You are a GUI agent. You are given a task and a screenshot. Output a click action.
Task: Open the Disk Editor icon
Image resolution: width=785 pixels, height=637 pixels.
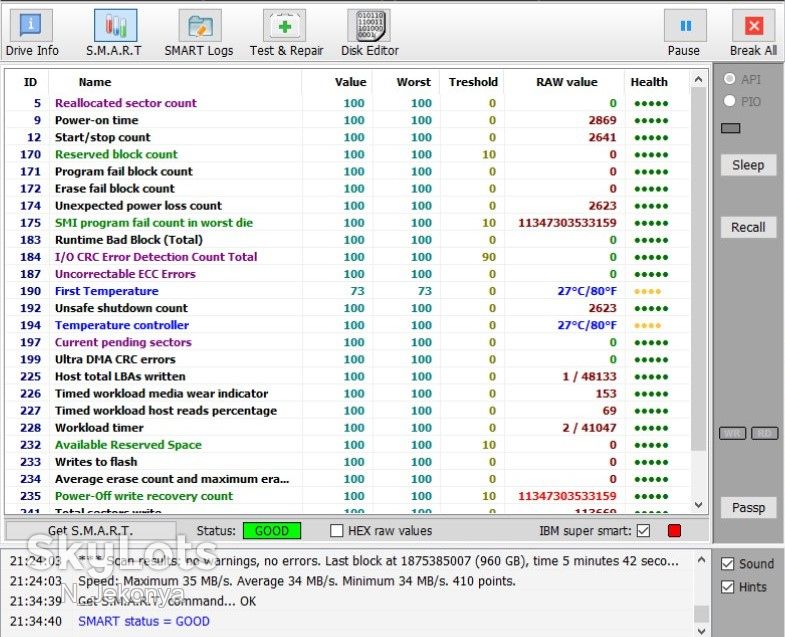pyautogui.click(x=369, y=26)
